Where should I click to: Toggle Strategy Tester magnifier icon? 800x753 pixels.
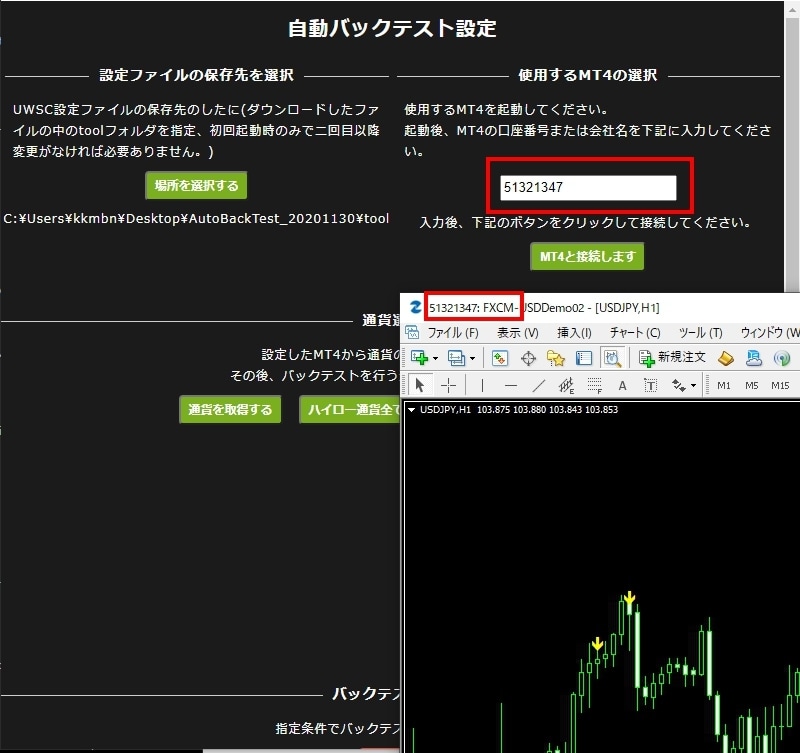[612, 358]
